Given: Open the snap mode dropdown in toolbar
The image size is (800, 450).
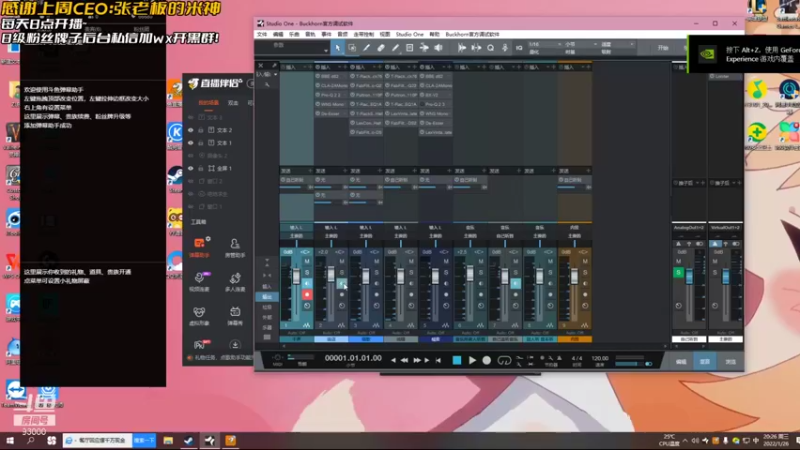Looking at the screenshot, I should 617,44.
